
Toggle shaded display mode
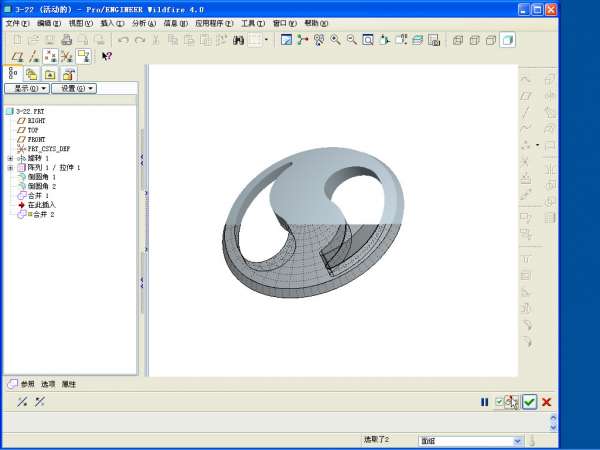point(507,40)
